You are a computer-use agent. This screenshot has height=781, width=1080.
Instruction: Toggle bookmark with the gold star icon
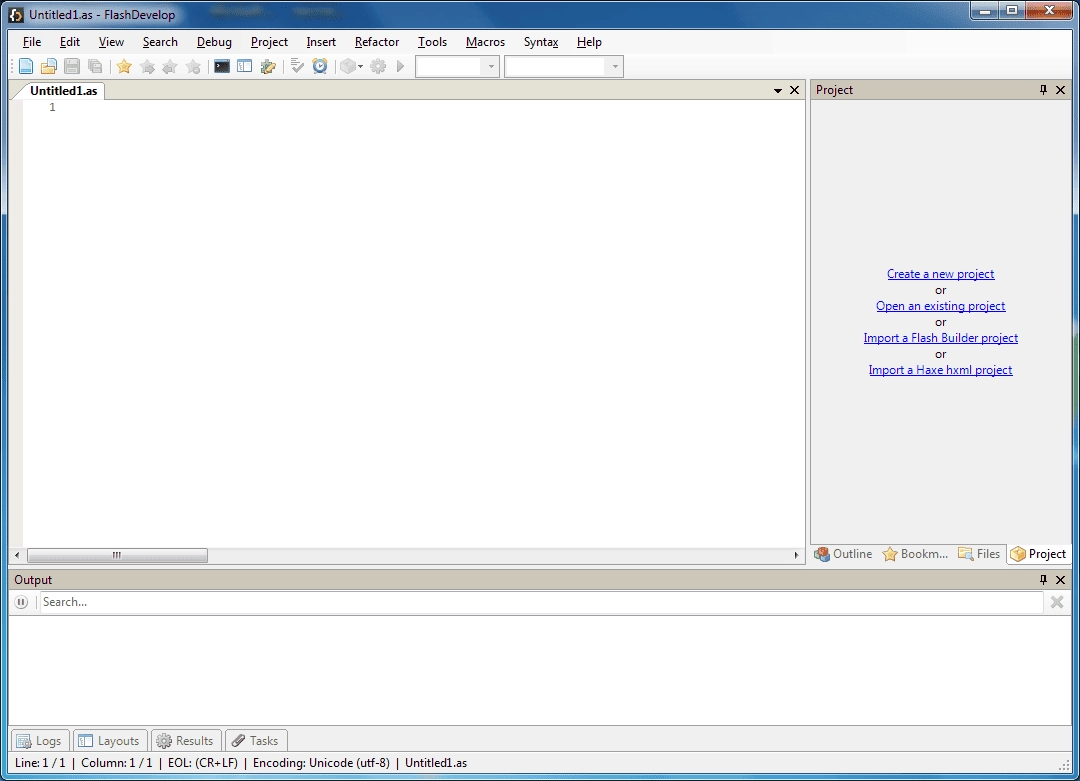pyautogui.click(x=124, y=66)
